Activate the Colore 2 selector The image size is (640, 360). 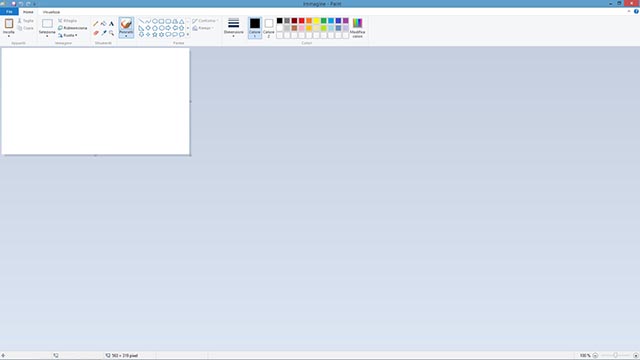click(269, 28)
